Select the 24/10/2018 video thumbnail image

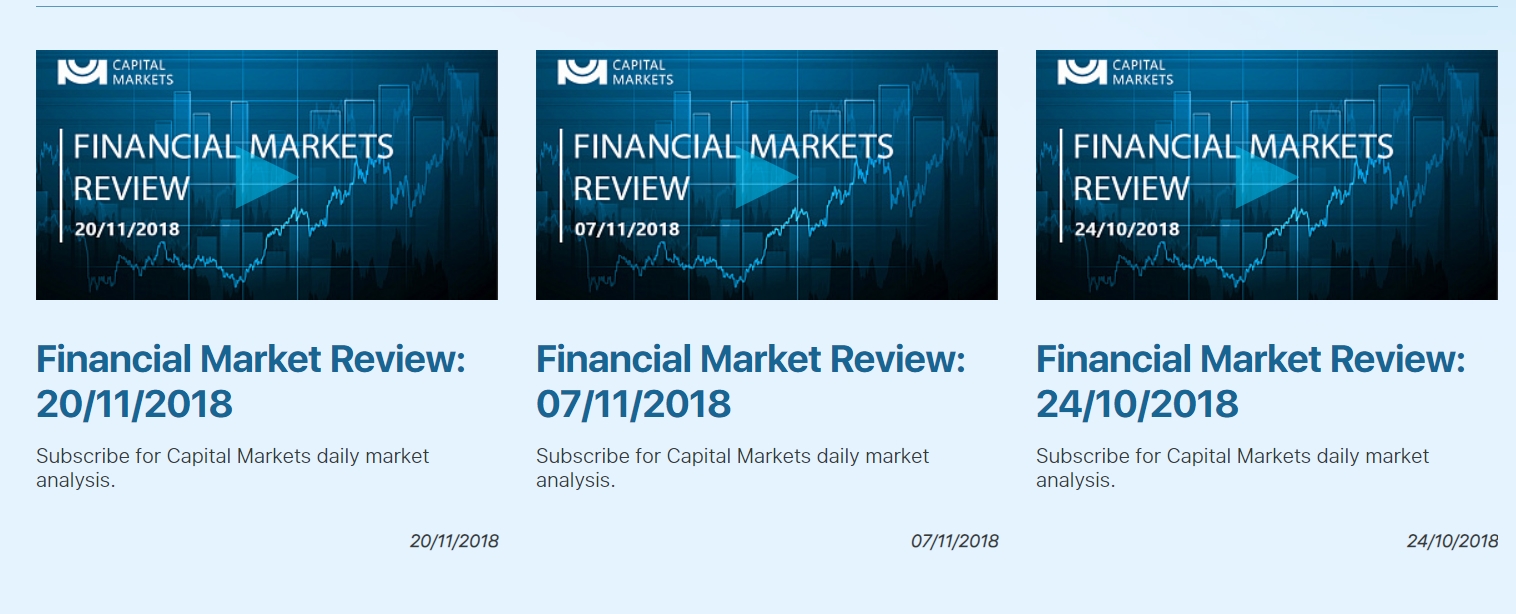pyautogui.click(x=1267, y=175)
